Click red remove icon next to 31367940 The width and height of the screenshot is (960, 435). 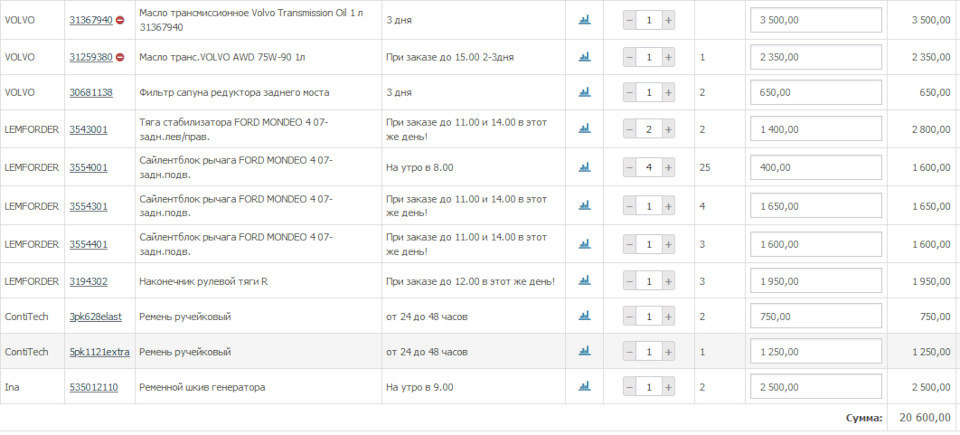point(120,20)
